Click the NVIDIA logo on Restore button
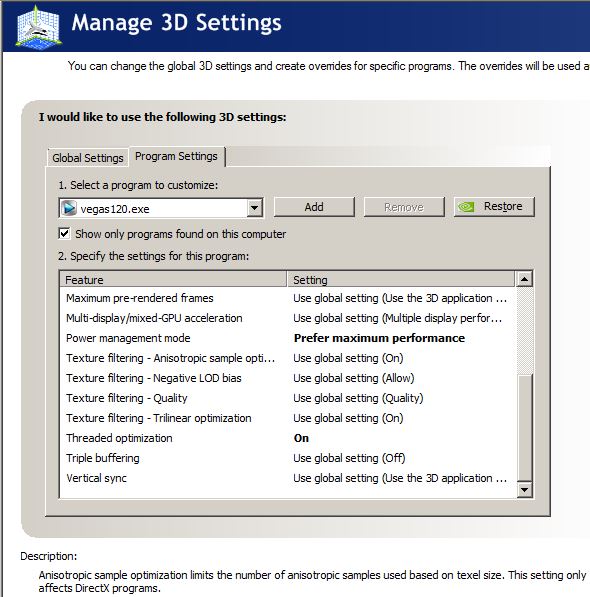 pyautogui.click(x=466, y=207)
